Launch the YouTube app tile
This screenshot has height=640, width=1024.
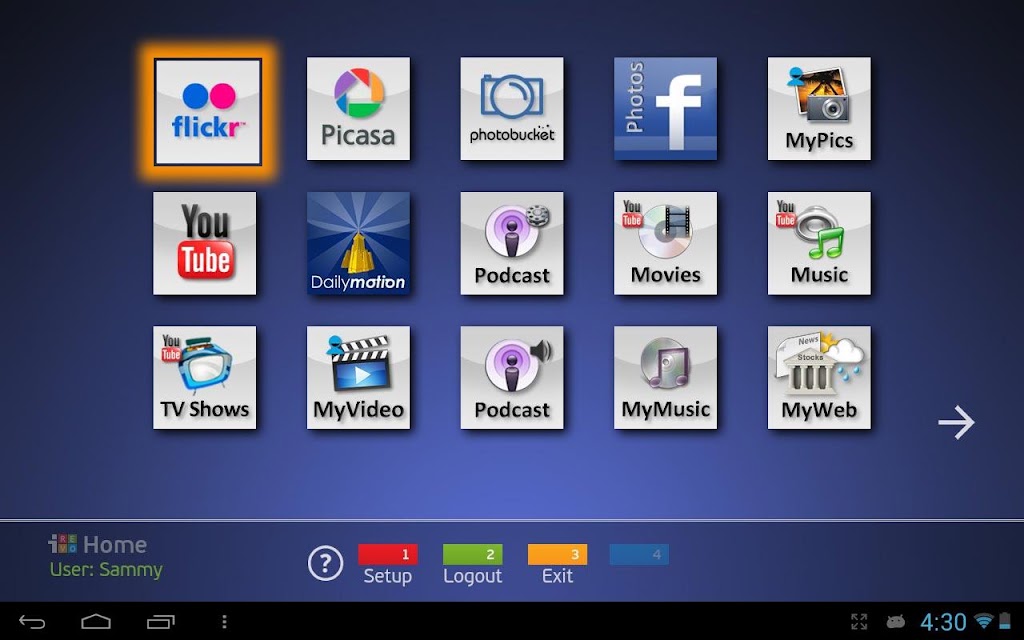(204, 243)
